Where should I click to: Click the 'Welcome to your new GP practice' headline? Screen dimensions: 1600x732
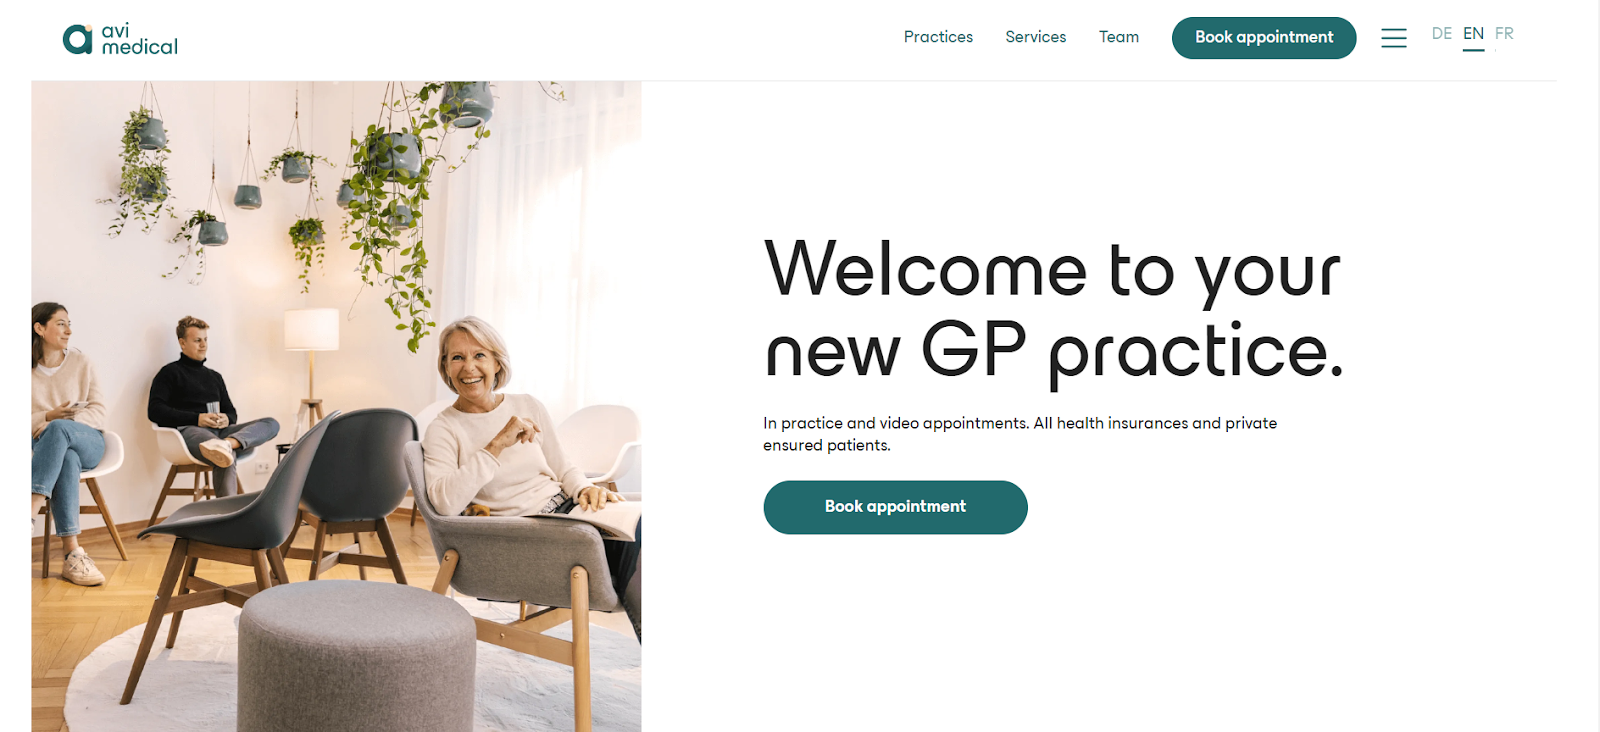point(1054,310)
